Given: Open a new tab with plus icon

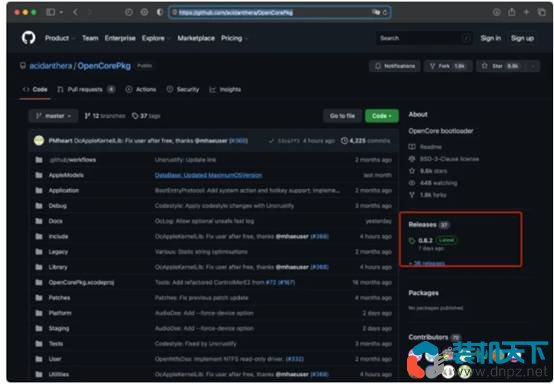Looking at the screenshot, I should tap(526, 12).
